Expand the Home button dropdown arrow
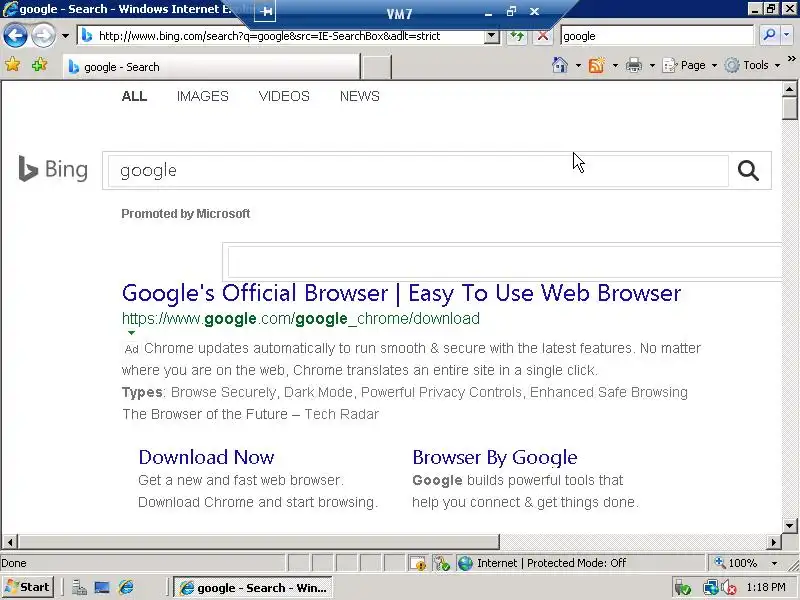Image resolution: width=800 pixels, height=600 pixels. (x=578, y=65)
